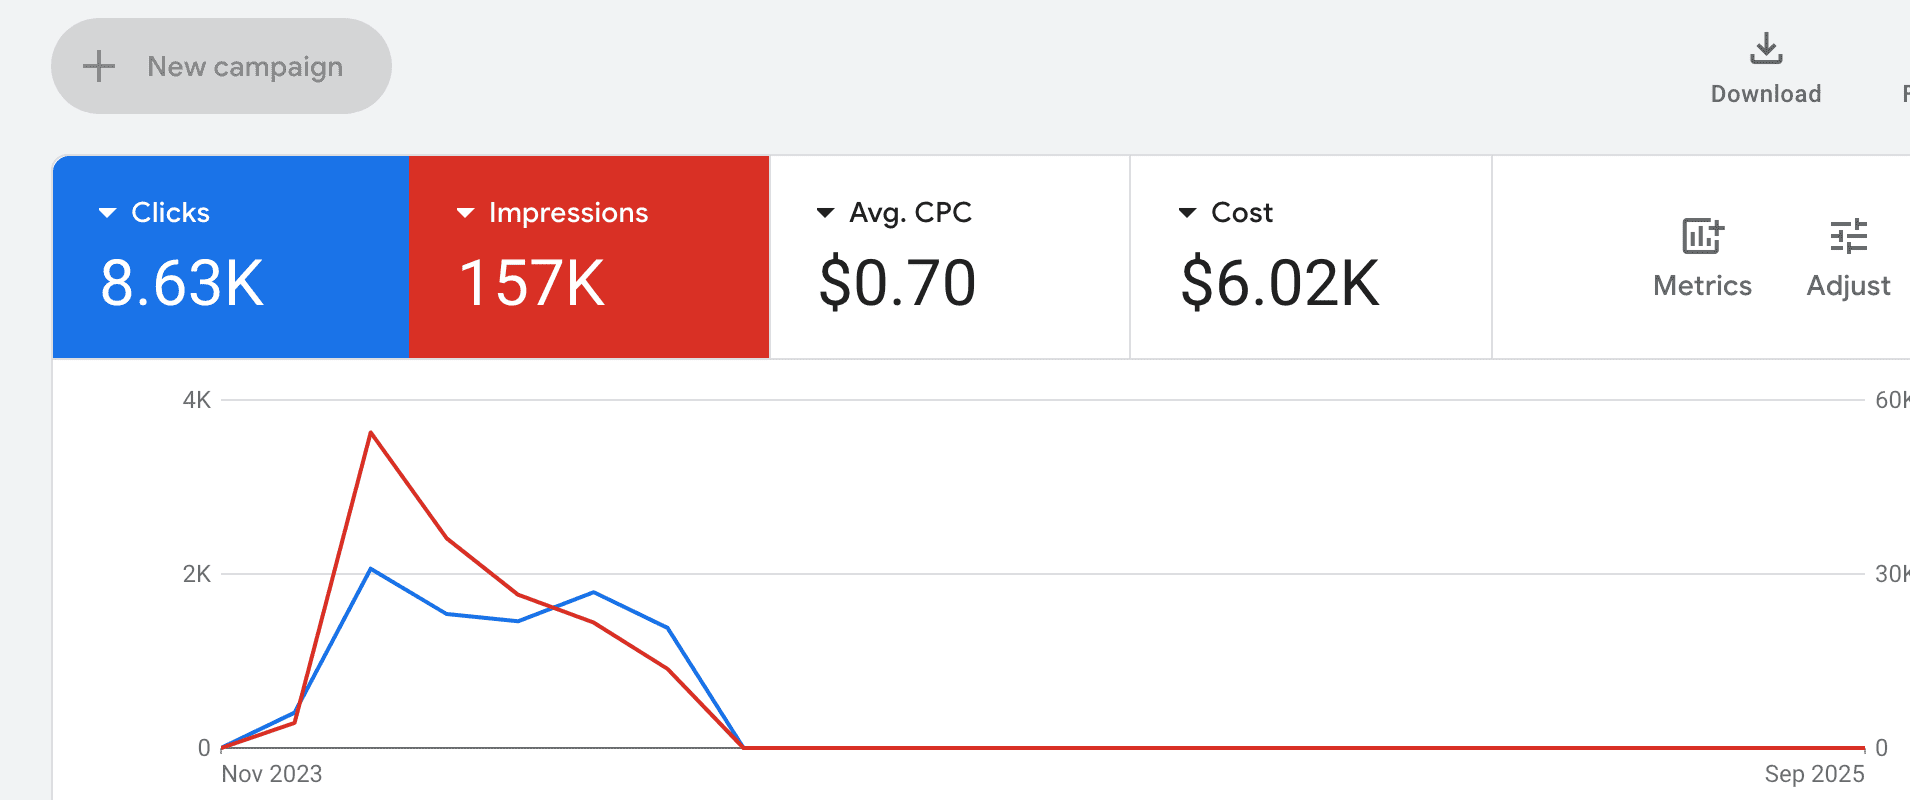This screenshot has height=800, width=1910.
Task: Expand the Impressions metric dropdown arrow
Action: pos(465,213)
